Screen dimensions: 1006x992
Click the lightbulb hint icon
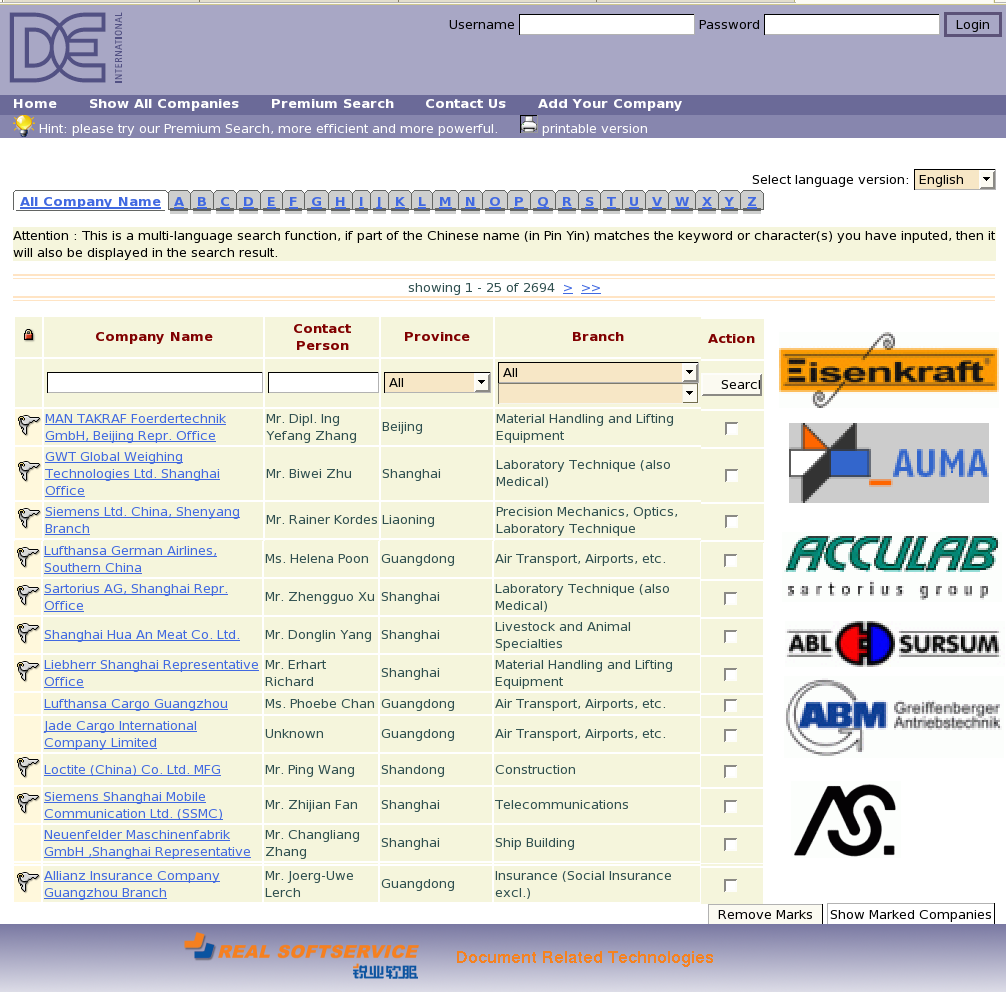point(23,126)
